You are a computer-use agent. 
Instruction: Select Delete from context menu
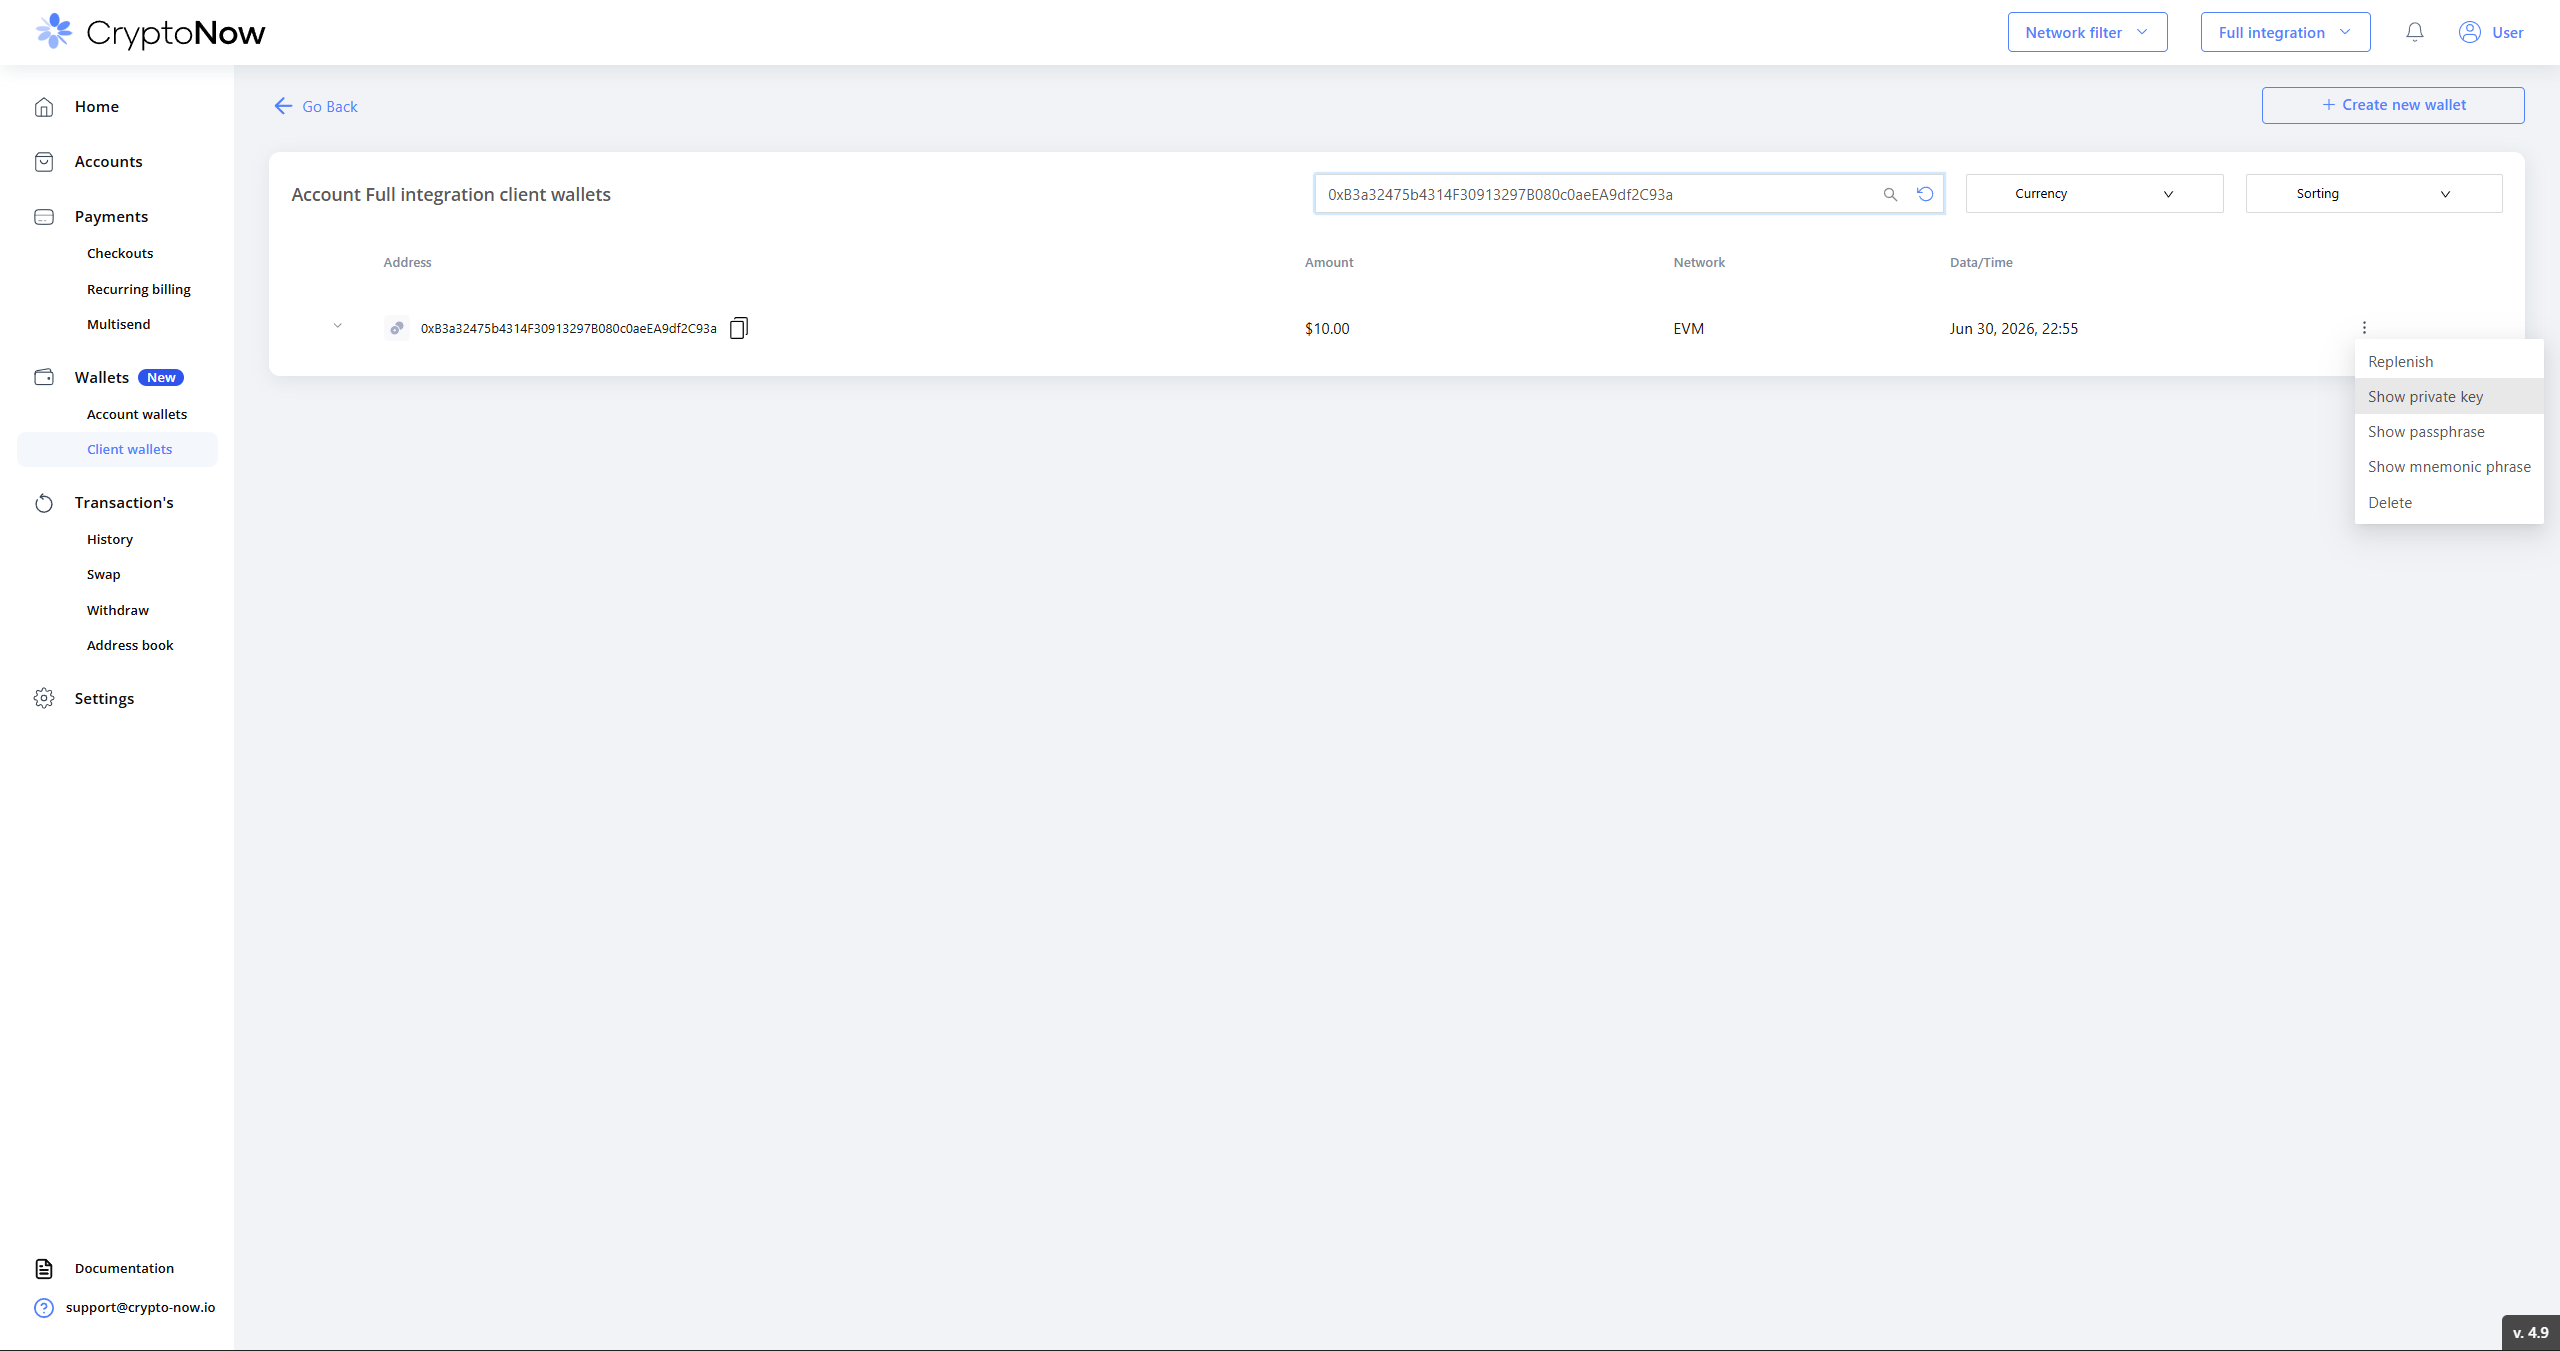tap(2449, 503)
